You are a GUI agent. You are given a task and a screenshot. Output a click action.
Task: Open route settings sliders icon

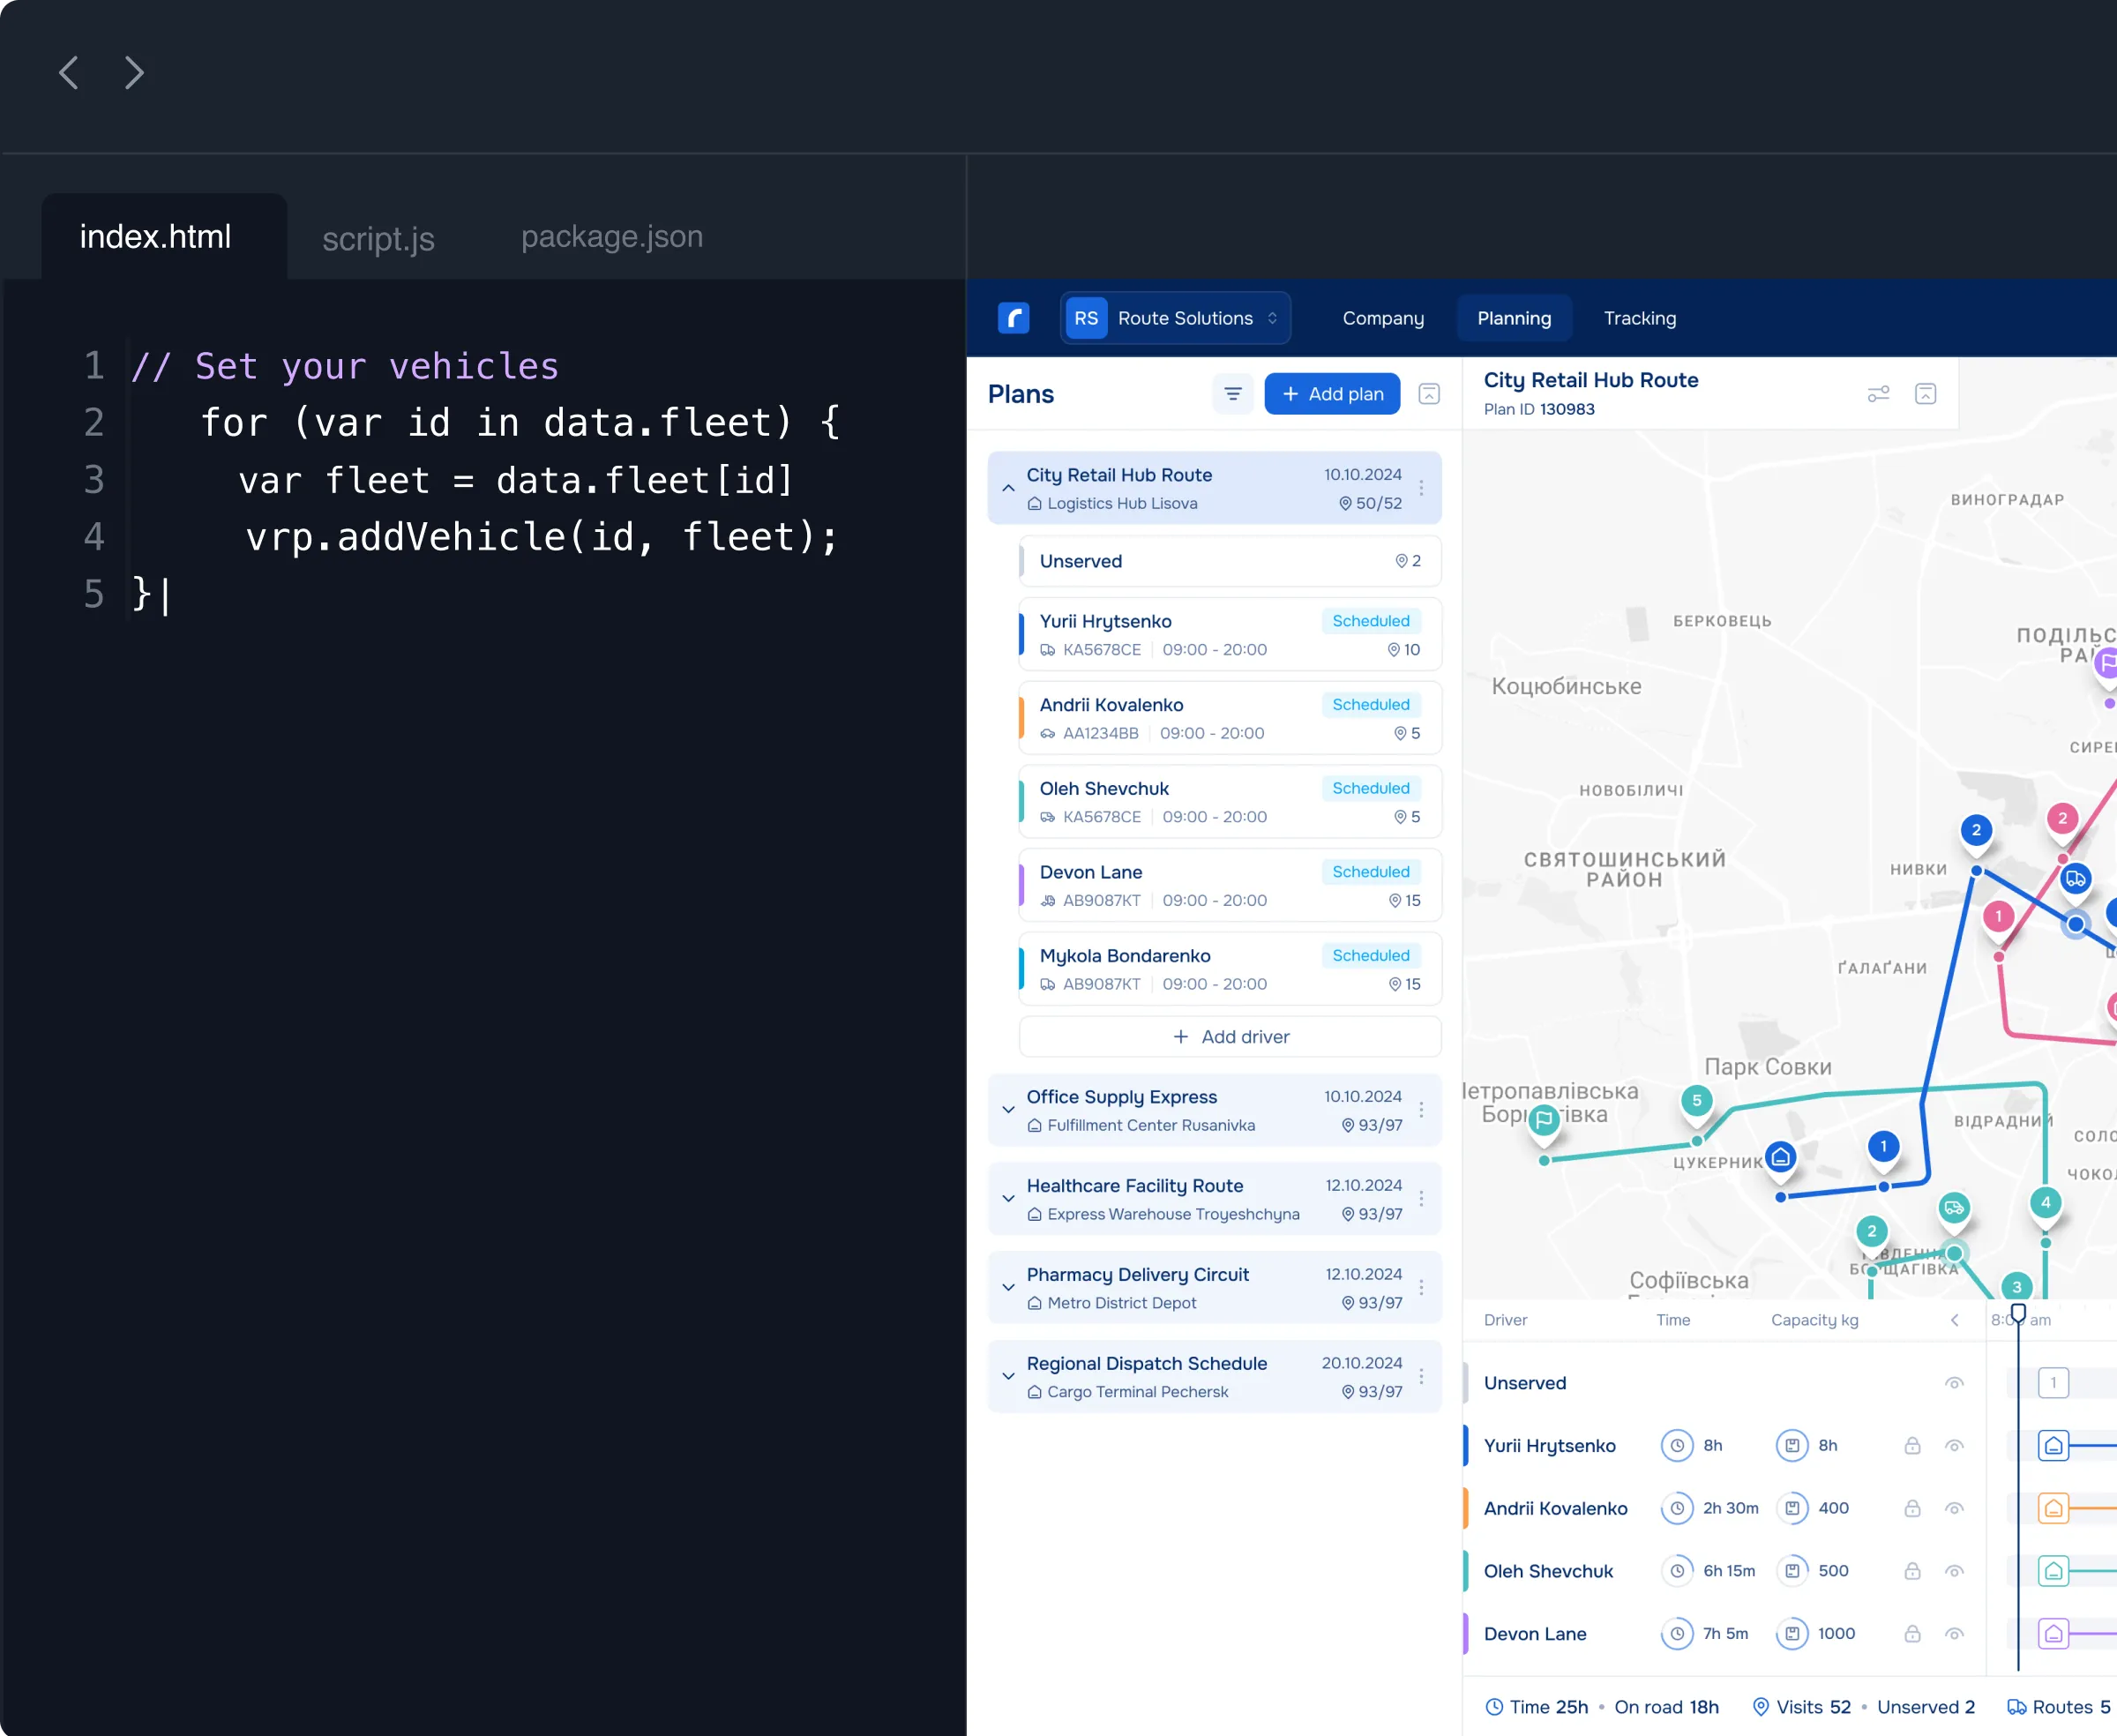tap(1878, 394)
